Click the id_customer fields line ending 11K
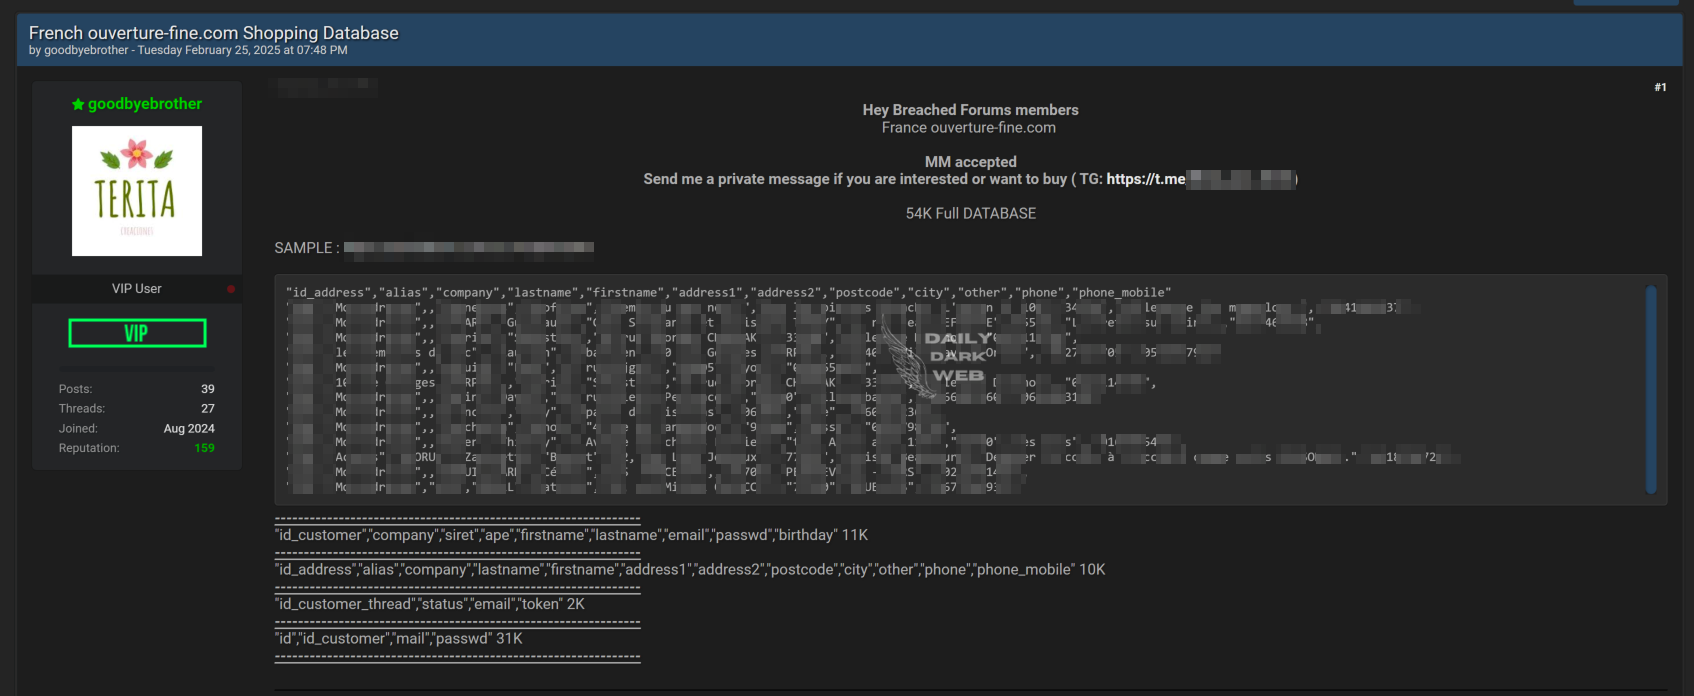The height and width of the screenshot is (696, 1694). tap(571, 535)
